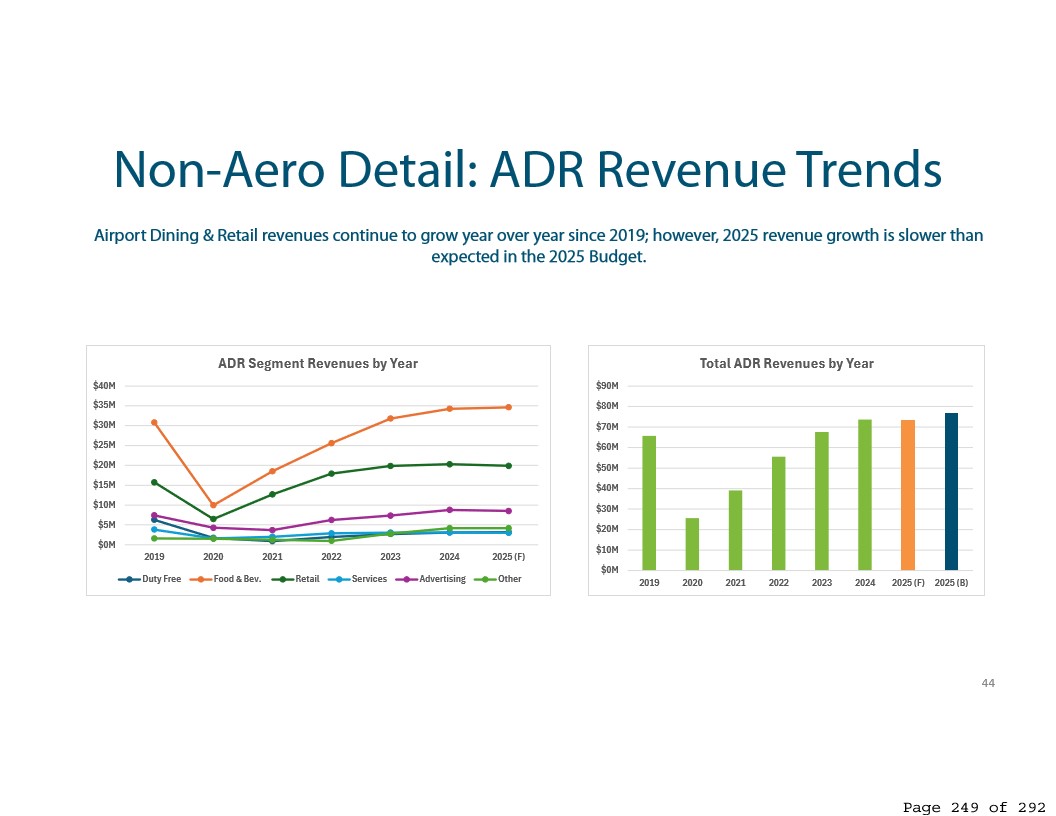The height and width of the screenshot is (816, 1056).
Task: Click the ADR Segment Revenues by Year title
Action: tap(318, 363)
